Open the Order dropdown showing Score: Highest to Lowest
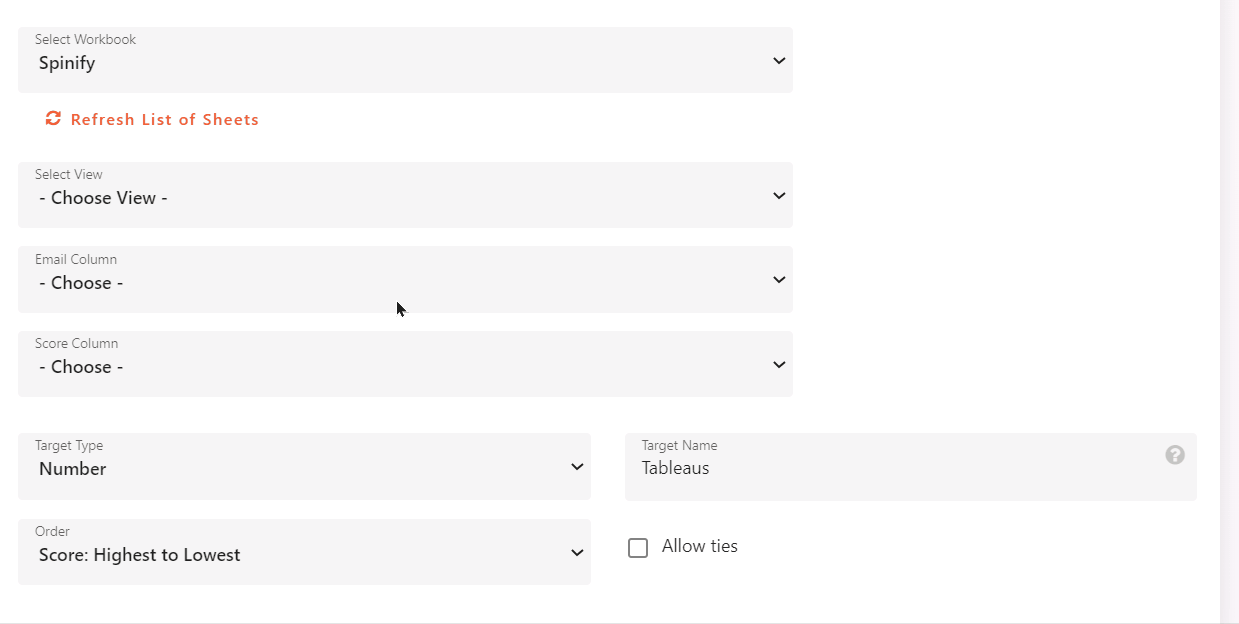 click(300, 552)
